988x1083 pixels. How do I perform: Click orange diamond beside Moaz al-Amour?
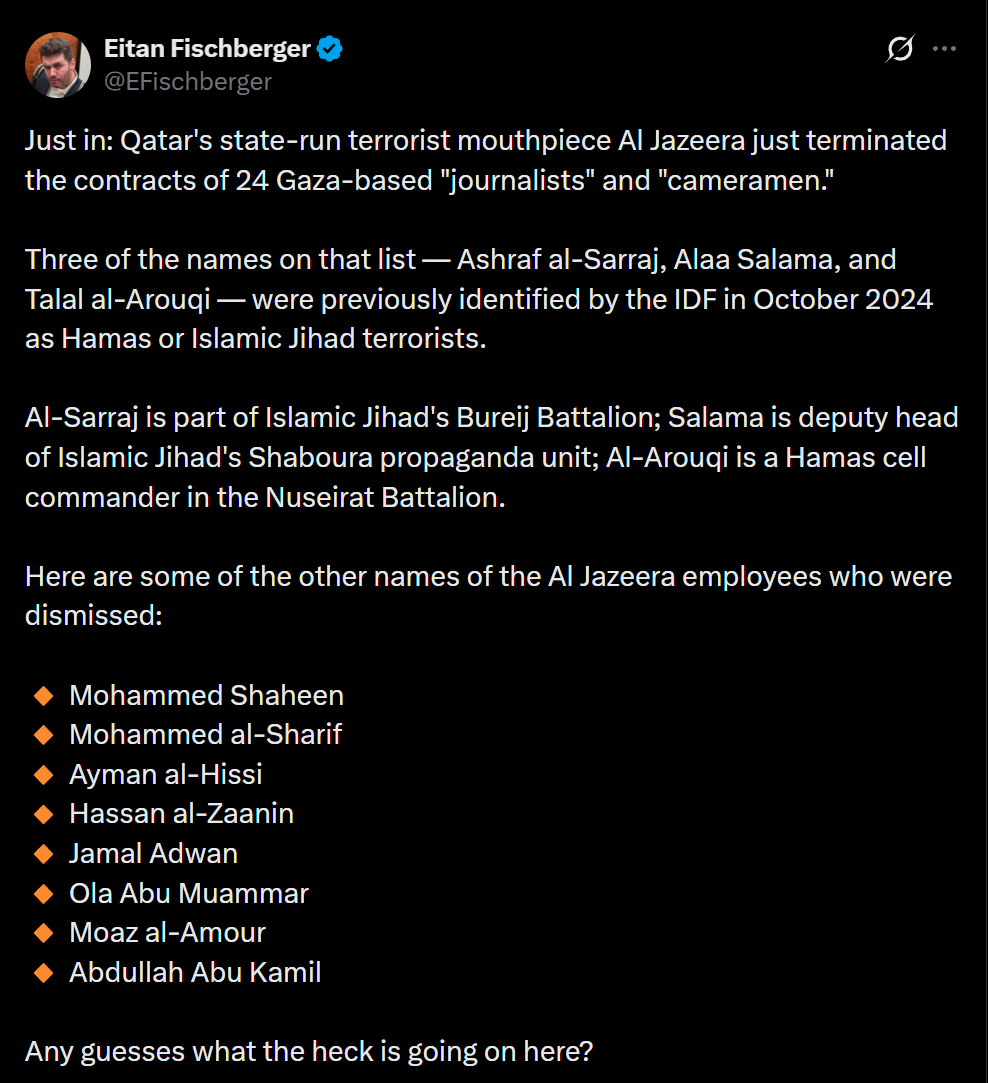[x=44, y=933]
